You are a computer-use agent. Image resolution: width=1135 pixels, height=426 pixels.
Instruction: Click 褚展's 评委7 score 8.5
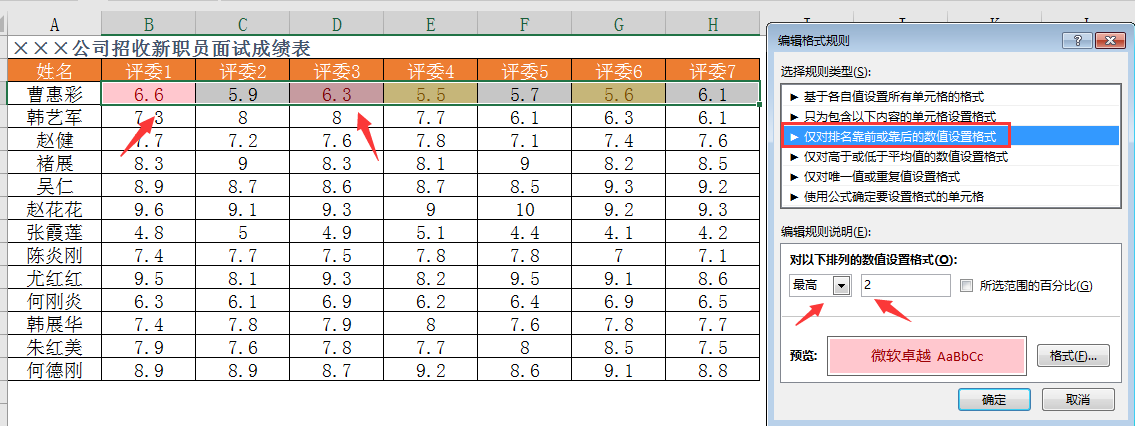(713, 163)
